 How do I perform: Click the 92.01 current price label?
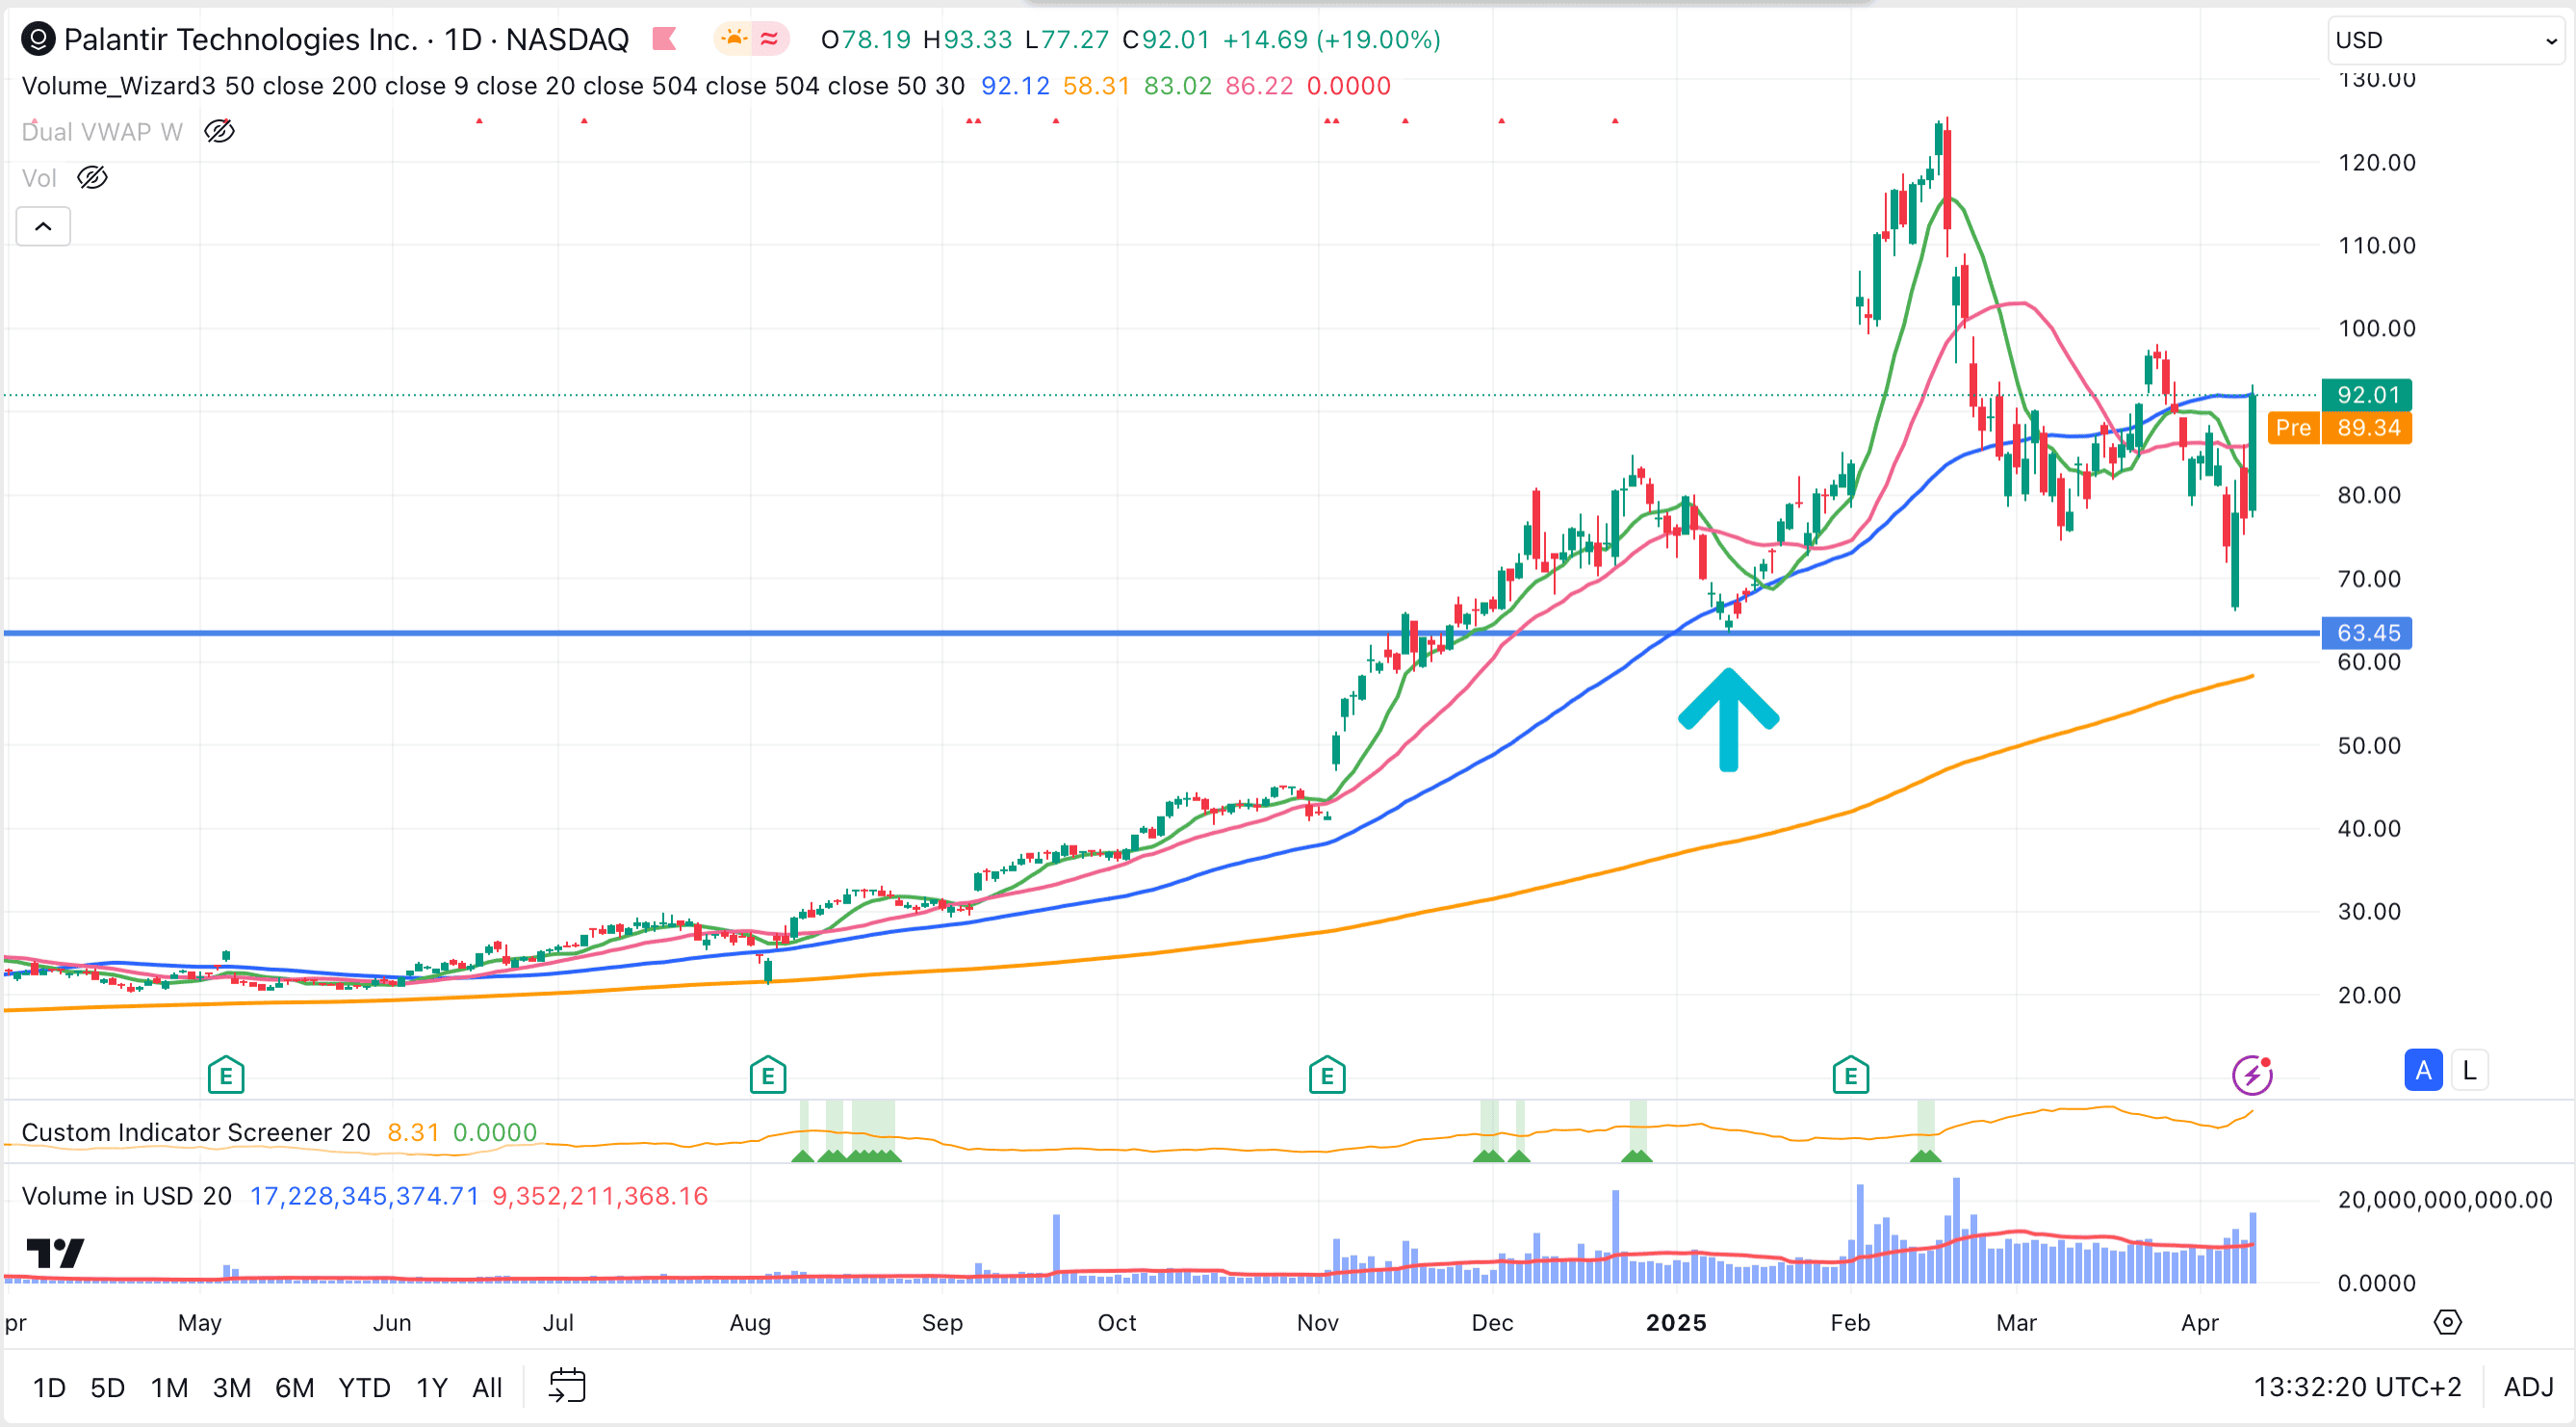pyautogui.click(x=2367, y=395)
